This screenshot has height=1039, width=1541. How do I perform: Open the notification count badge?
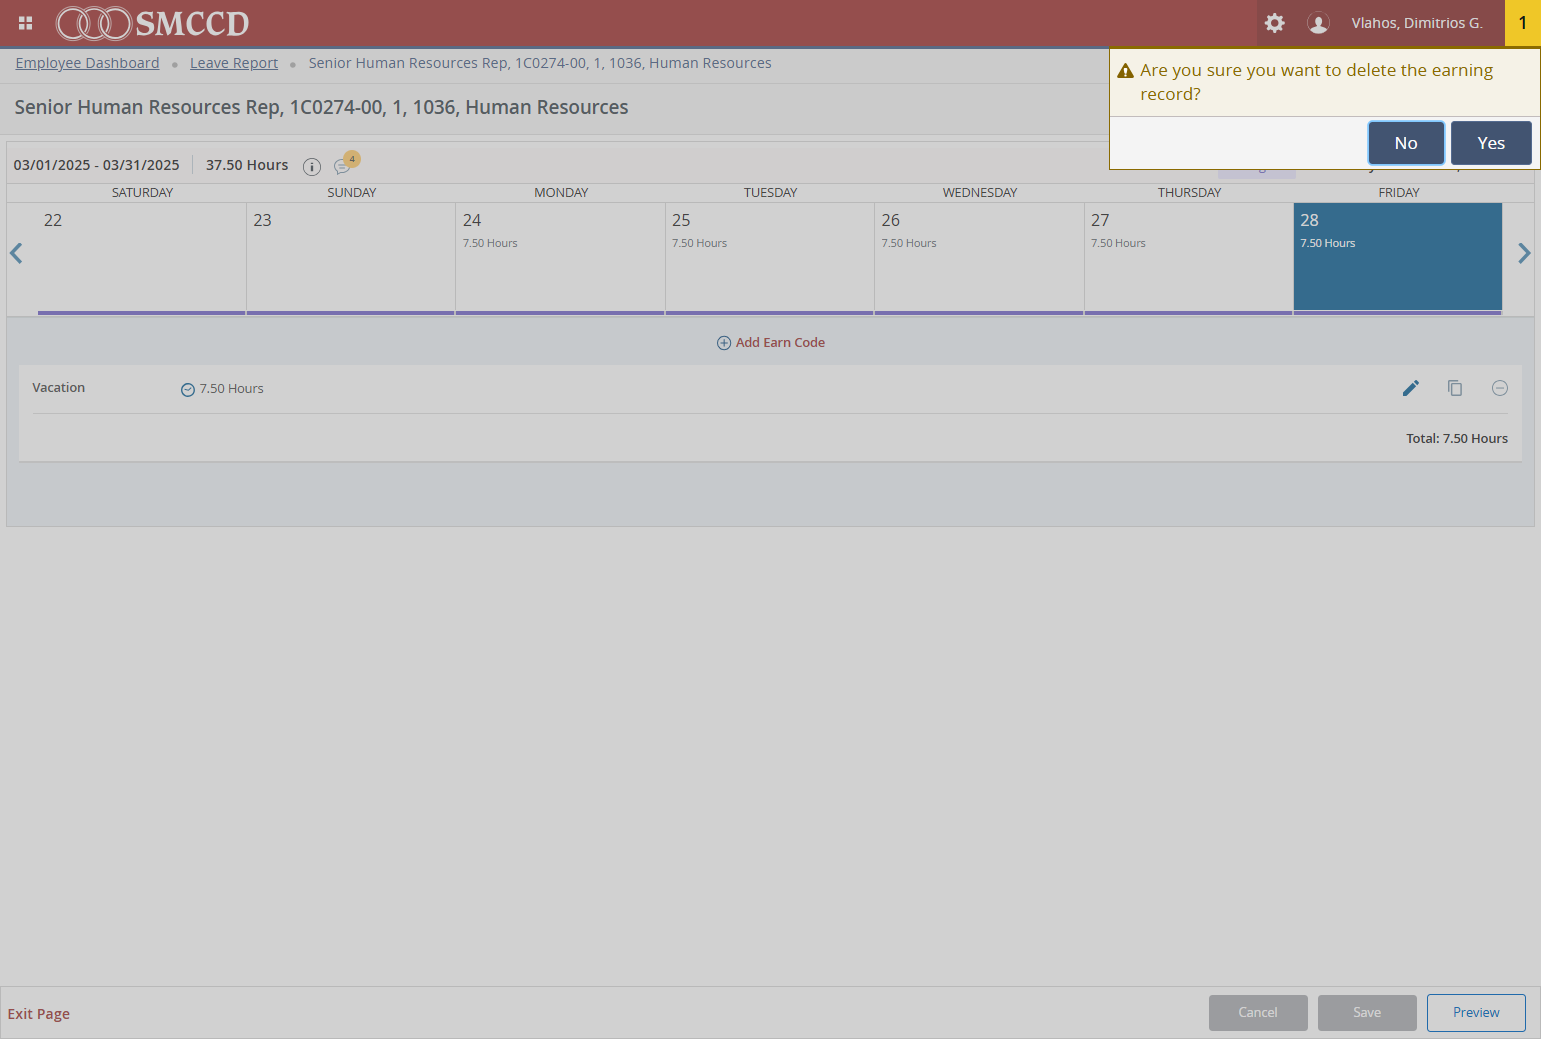pyautogui.click(x=1522, y=23)
